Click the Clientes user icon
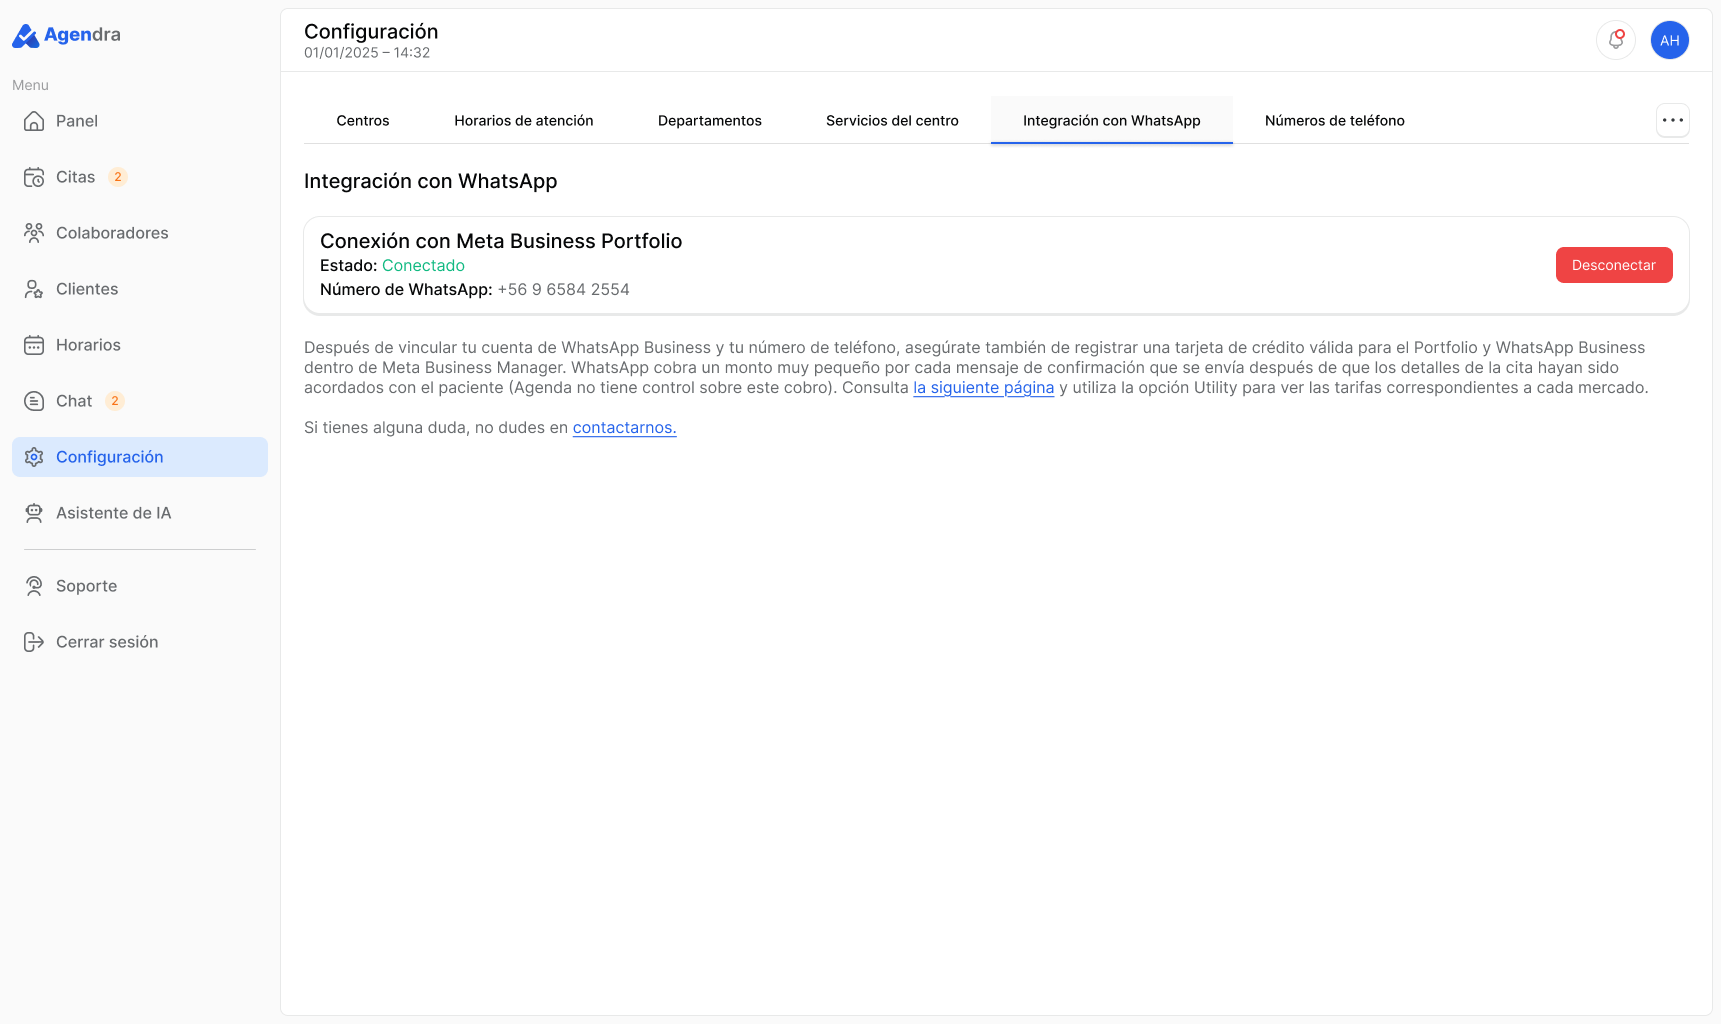1721x1024 pixels. pos(34,289)
